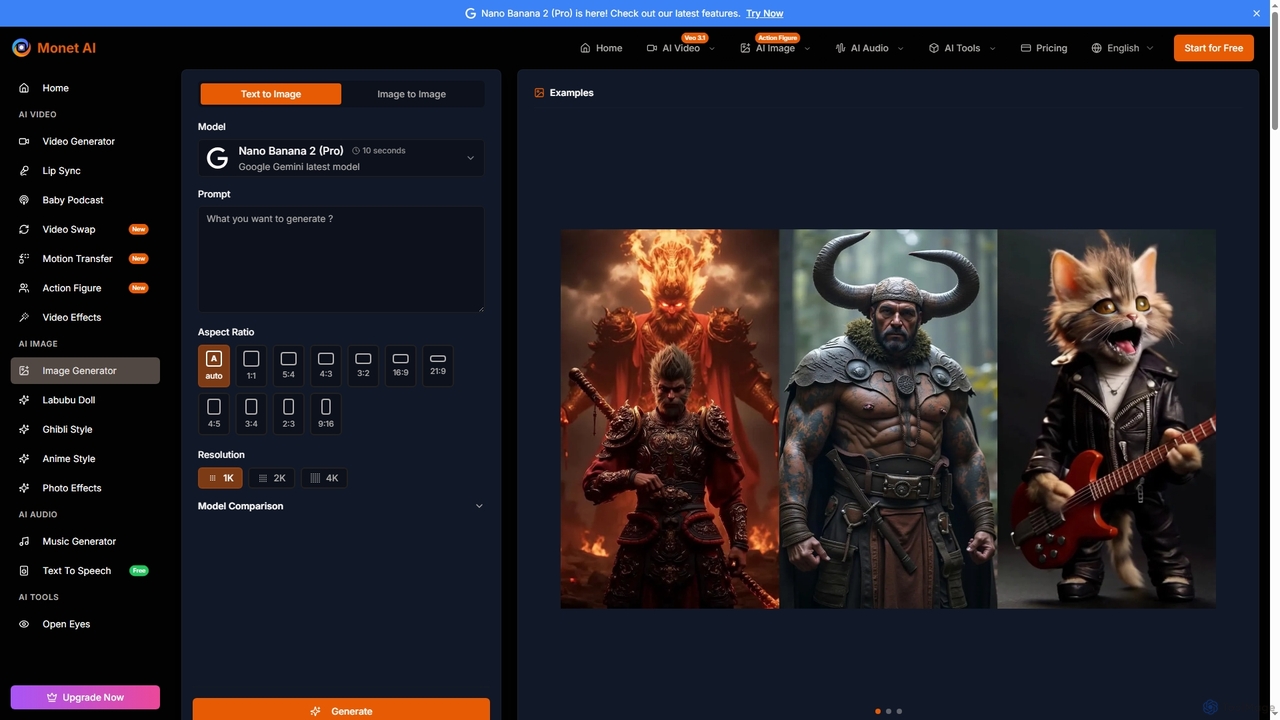This screenshot has width=1280, height=720.
Task: Click the Music Generator note icon
Action: pyautogui.click(x=24, y=541)
